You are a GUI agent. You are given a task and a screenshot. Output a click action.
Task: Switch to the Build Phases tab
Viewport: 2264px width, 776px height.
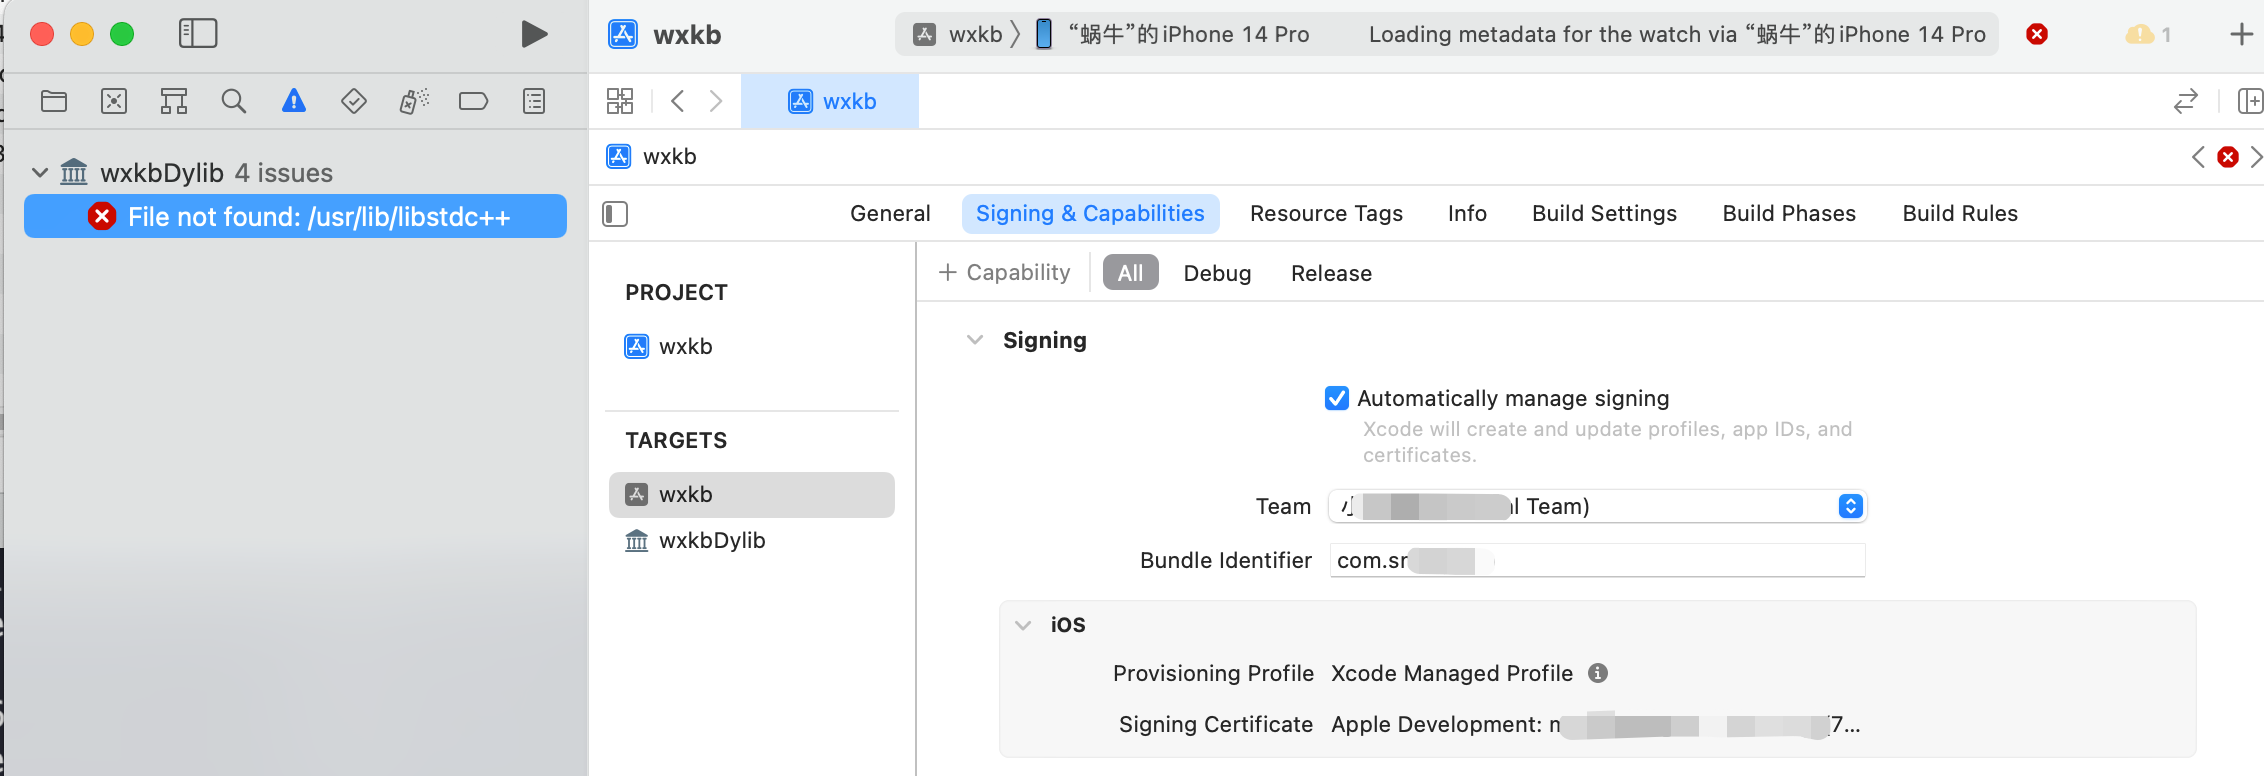pos(1788,214)
